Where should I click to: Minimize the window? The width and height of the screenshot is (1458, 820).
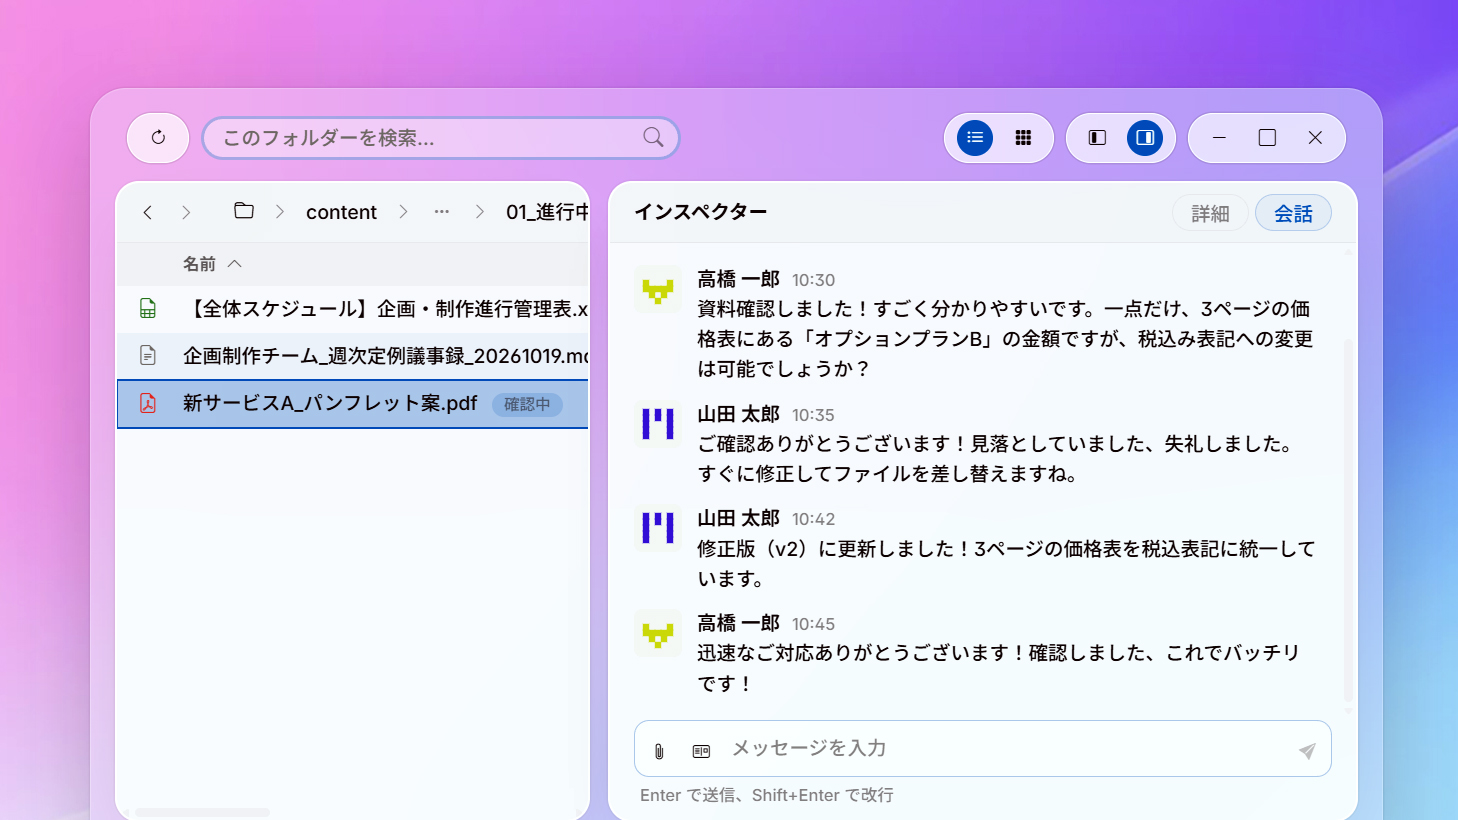click(x=1219, y=138)
